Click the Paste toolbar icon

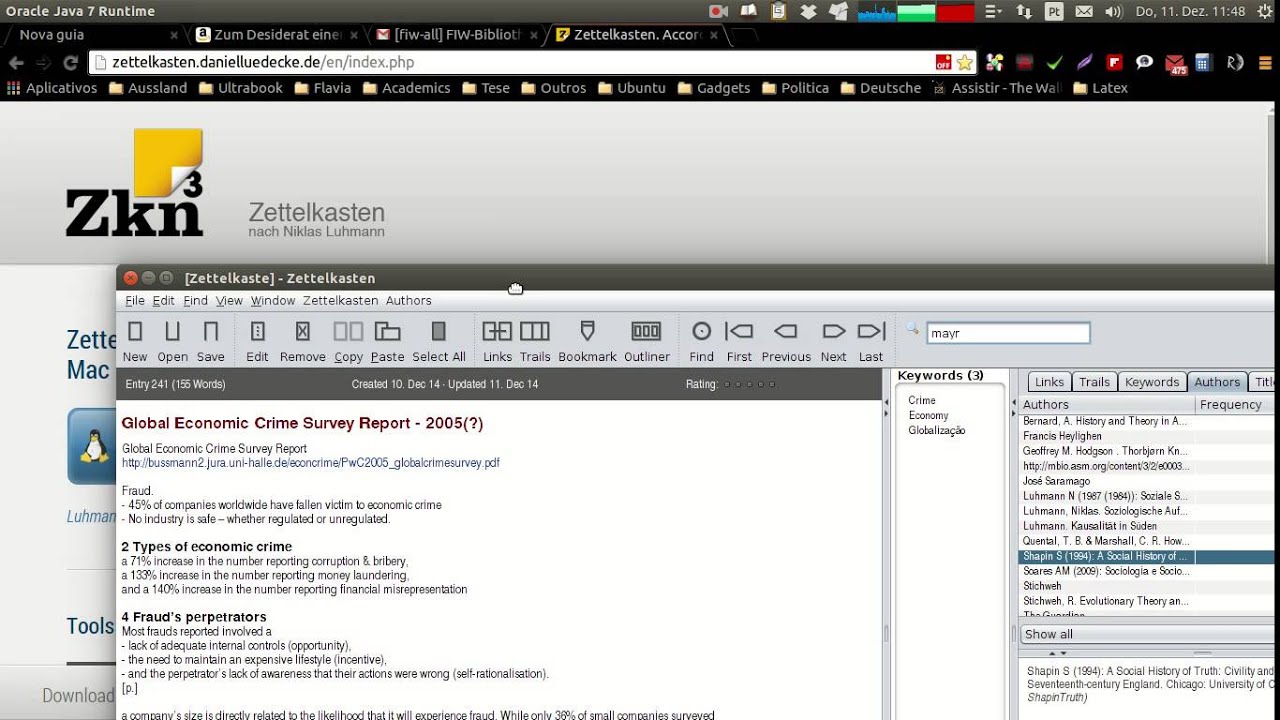click(x=387, y=331)
